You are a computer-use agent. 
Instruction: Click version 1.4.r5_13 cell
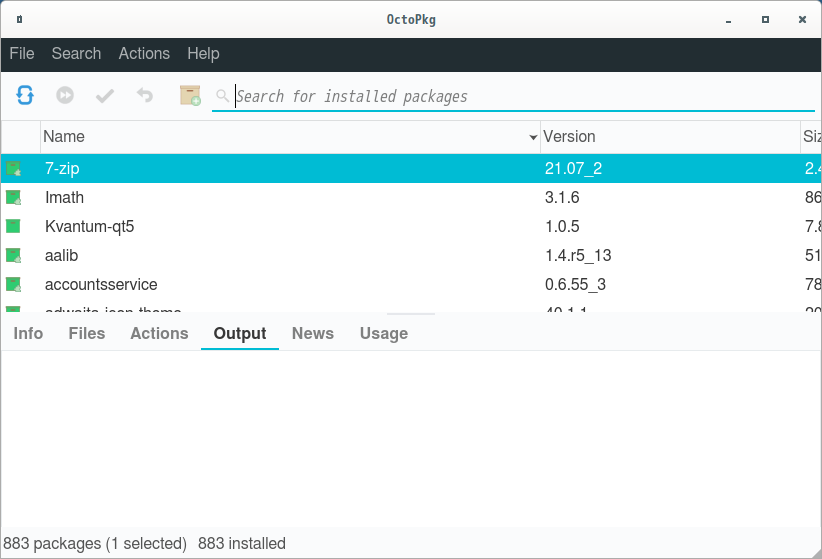click(578, 255)
